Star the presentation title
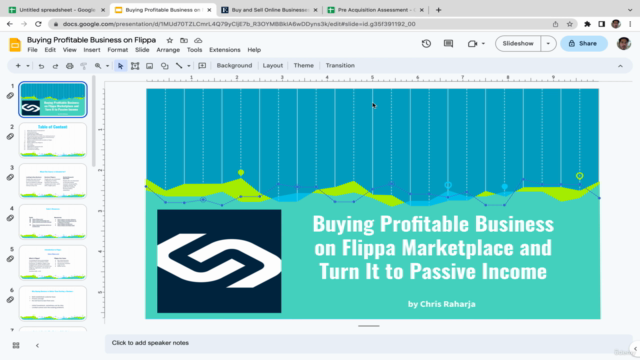The width and height of the screenshot is (640, 360). 170,40
